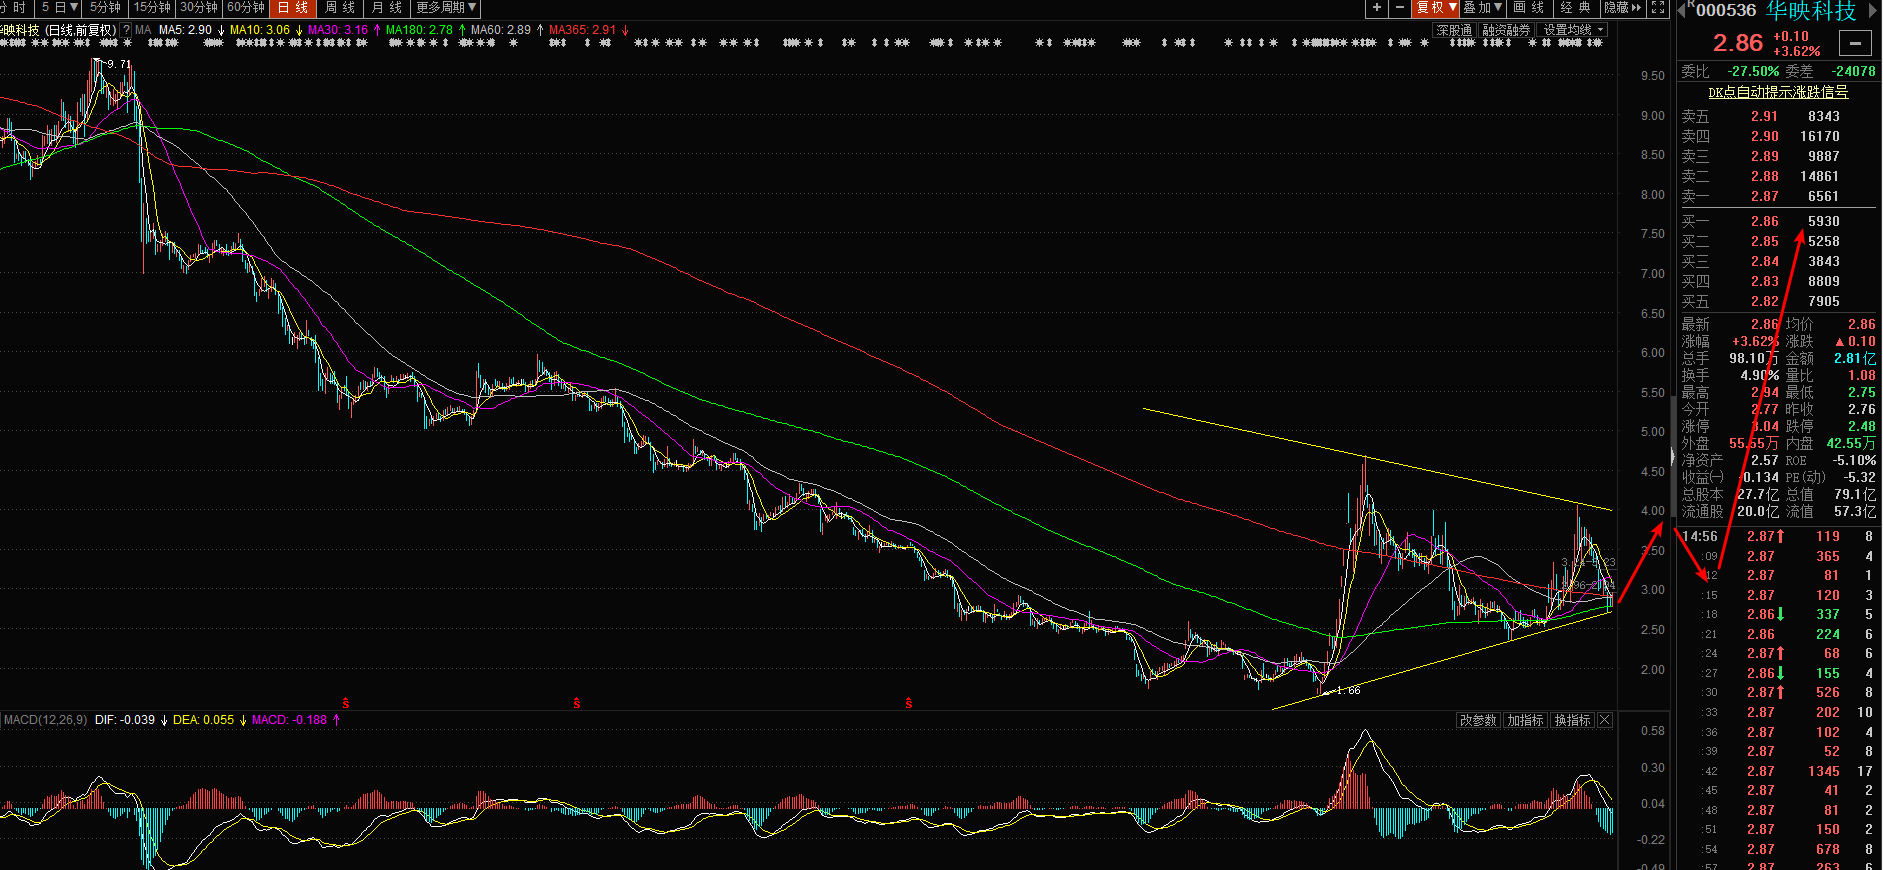Select the 周线 weekly tab
The width and height of the screenshot is (1883, 870).
click(x=340, y=8)
